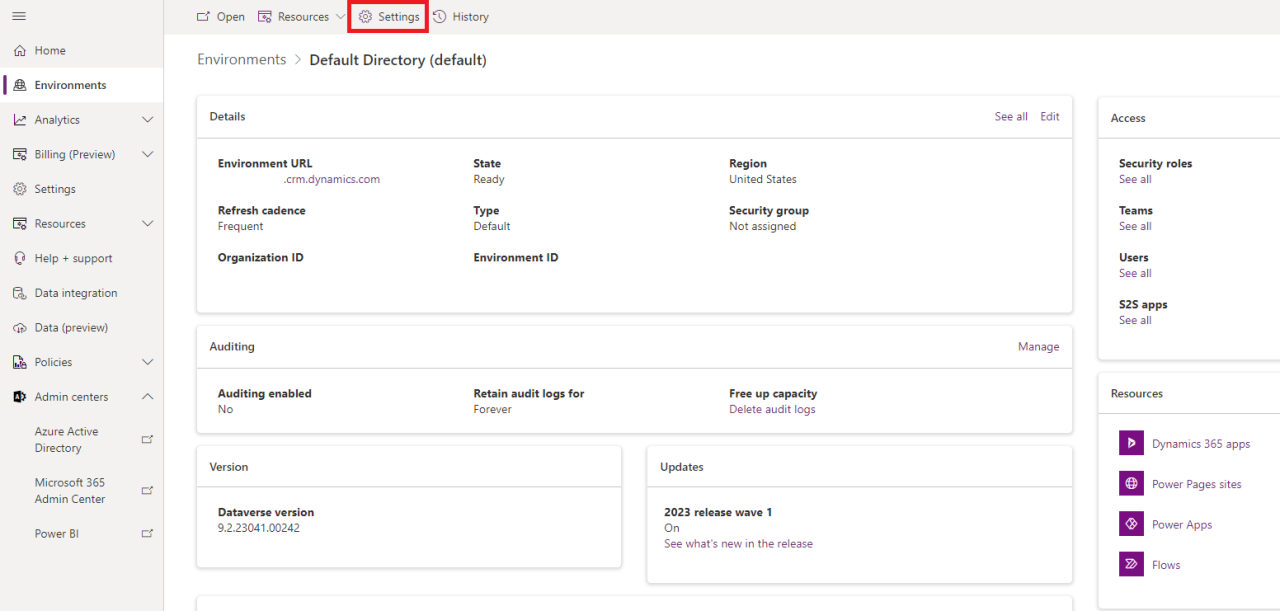
Task: Open Power BI admin center from the sidebar
Action: (59, 533)
